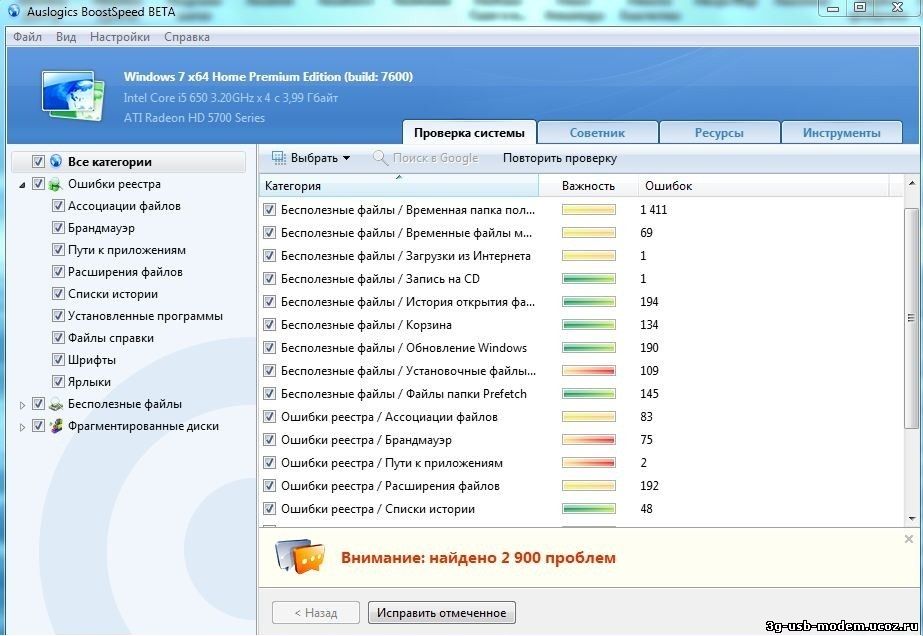Select the row Ошибки реестра / Ассоциации файлов
This screenshot has width=923, height=636.
tap(580, 417)
